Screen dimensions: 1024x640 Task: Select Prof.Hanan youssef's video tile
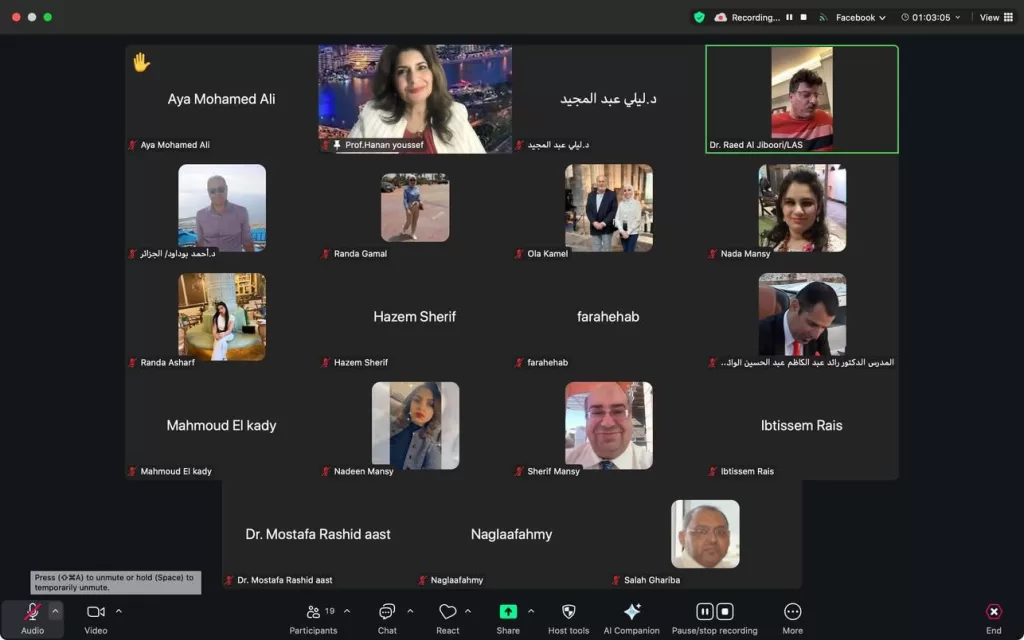pos(415,98)
